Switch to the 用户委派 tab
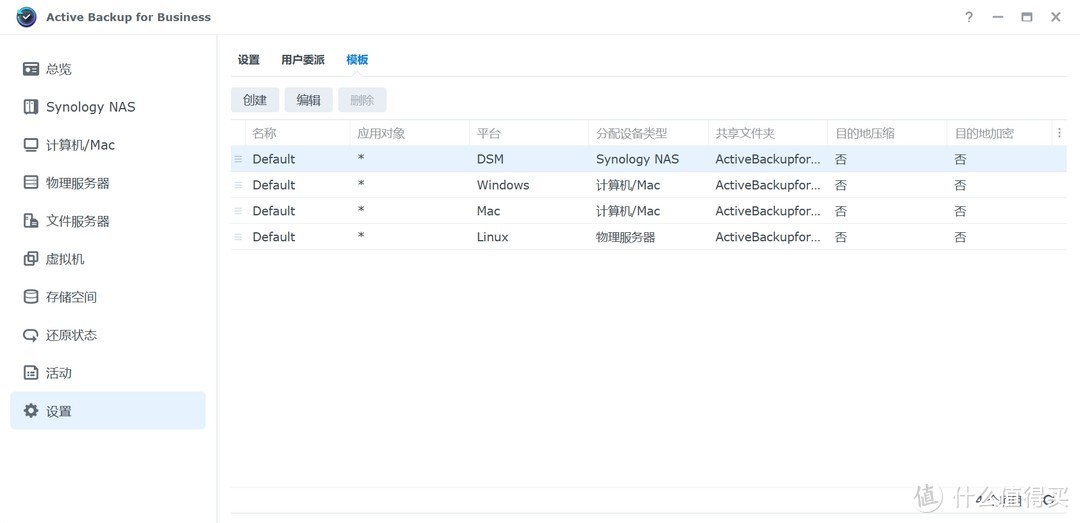The height and width of the screenshot is (523, 1080). (303, 60)
